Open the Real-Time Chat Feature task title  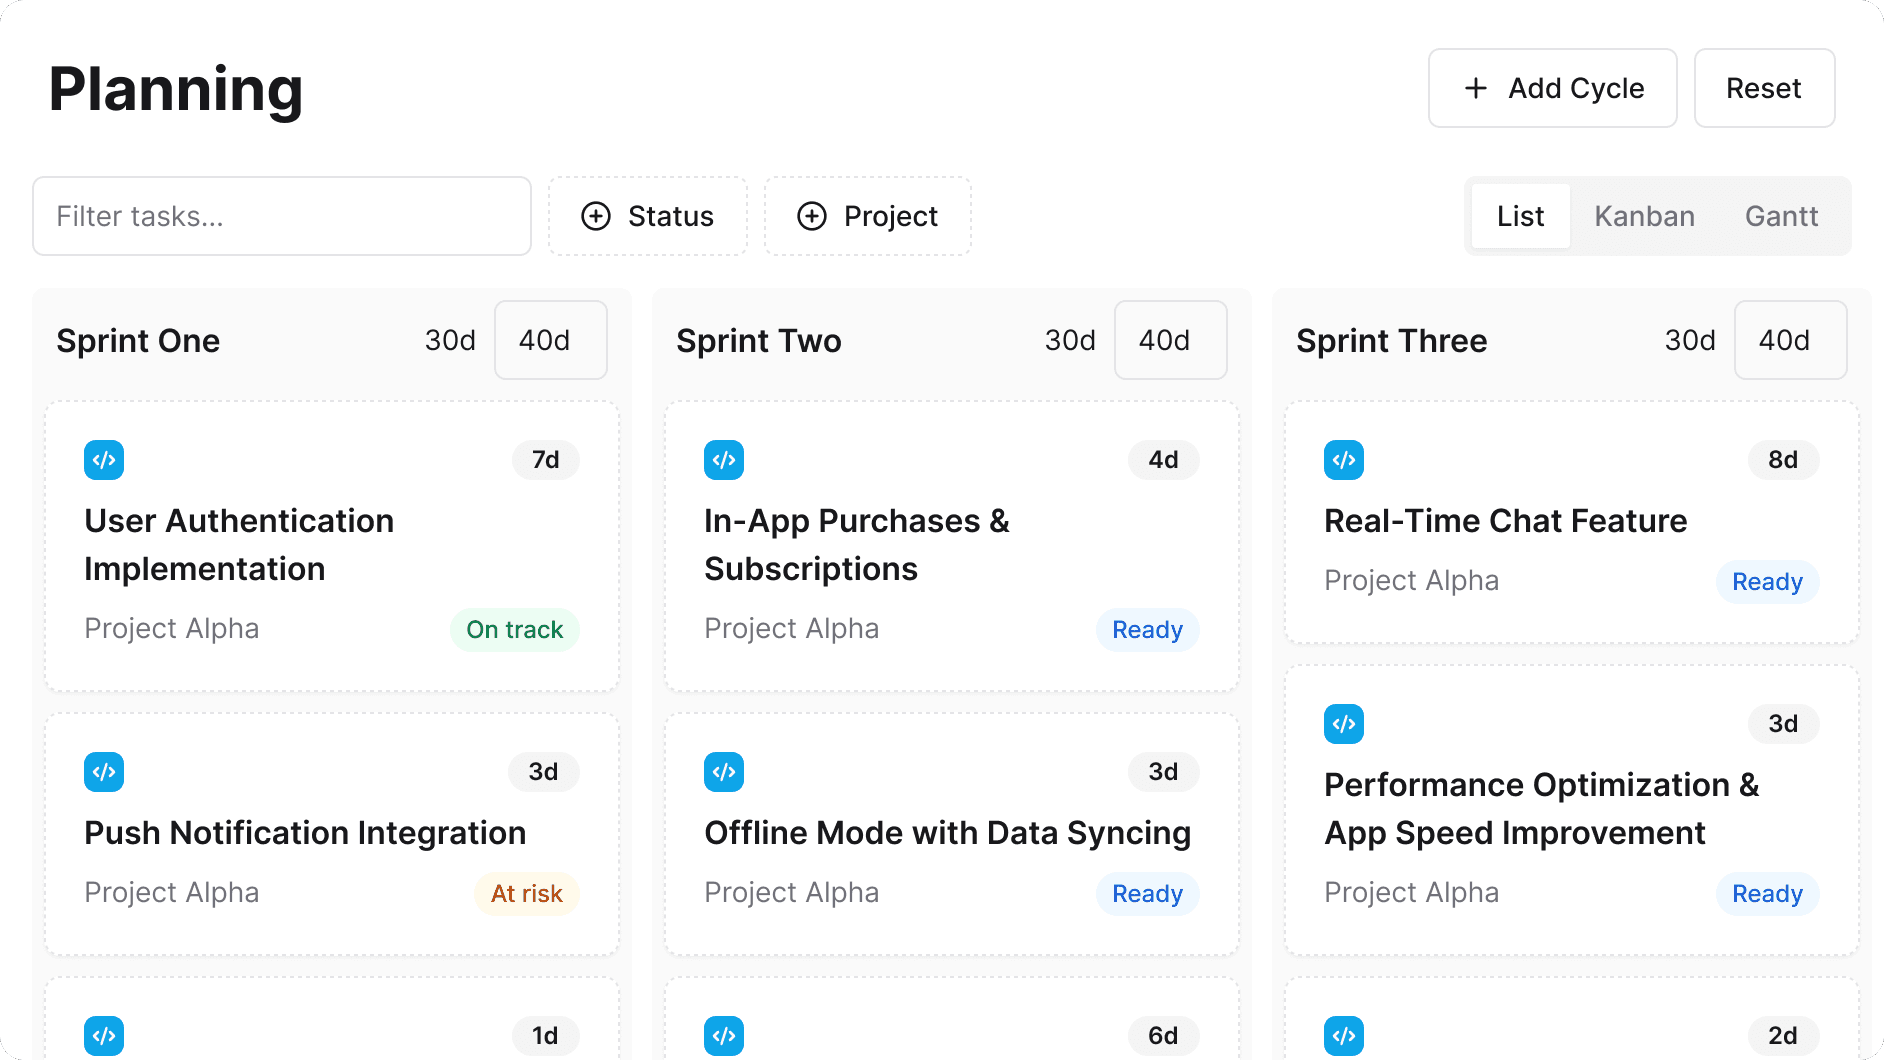pos(1506,521)
